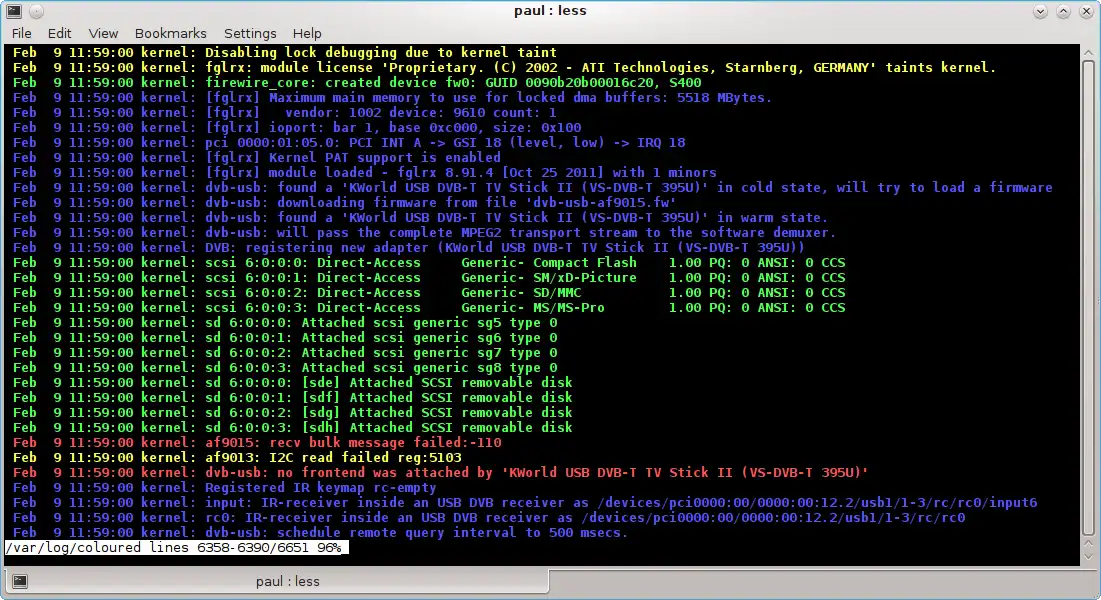1101x600 pixels.
Task: Click the 'Kernel PAT support is enabled' line
Action: click(x=257, y=157)
